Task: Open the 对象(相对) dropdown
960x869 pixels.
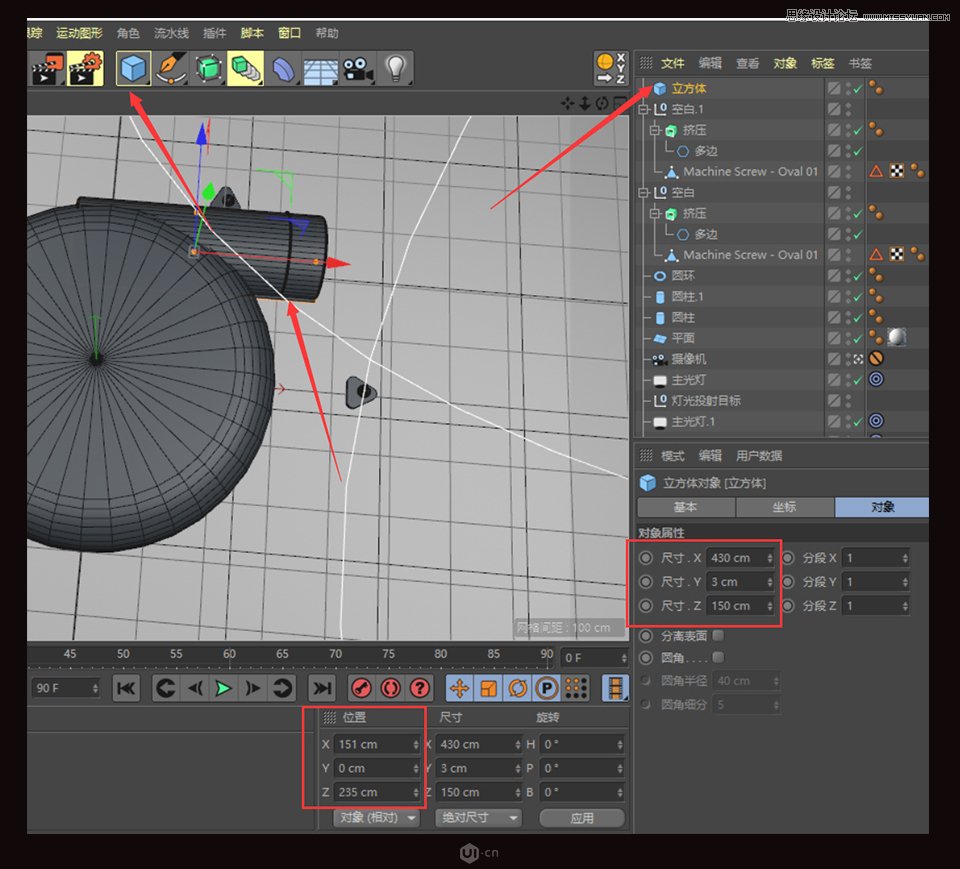Action: tap(375, 817)
